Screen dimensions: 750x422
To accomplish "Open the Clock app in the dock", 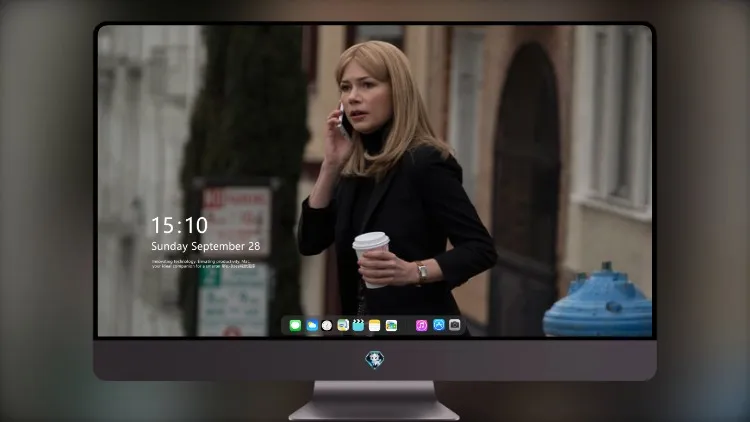I will [x=327, y=325].
